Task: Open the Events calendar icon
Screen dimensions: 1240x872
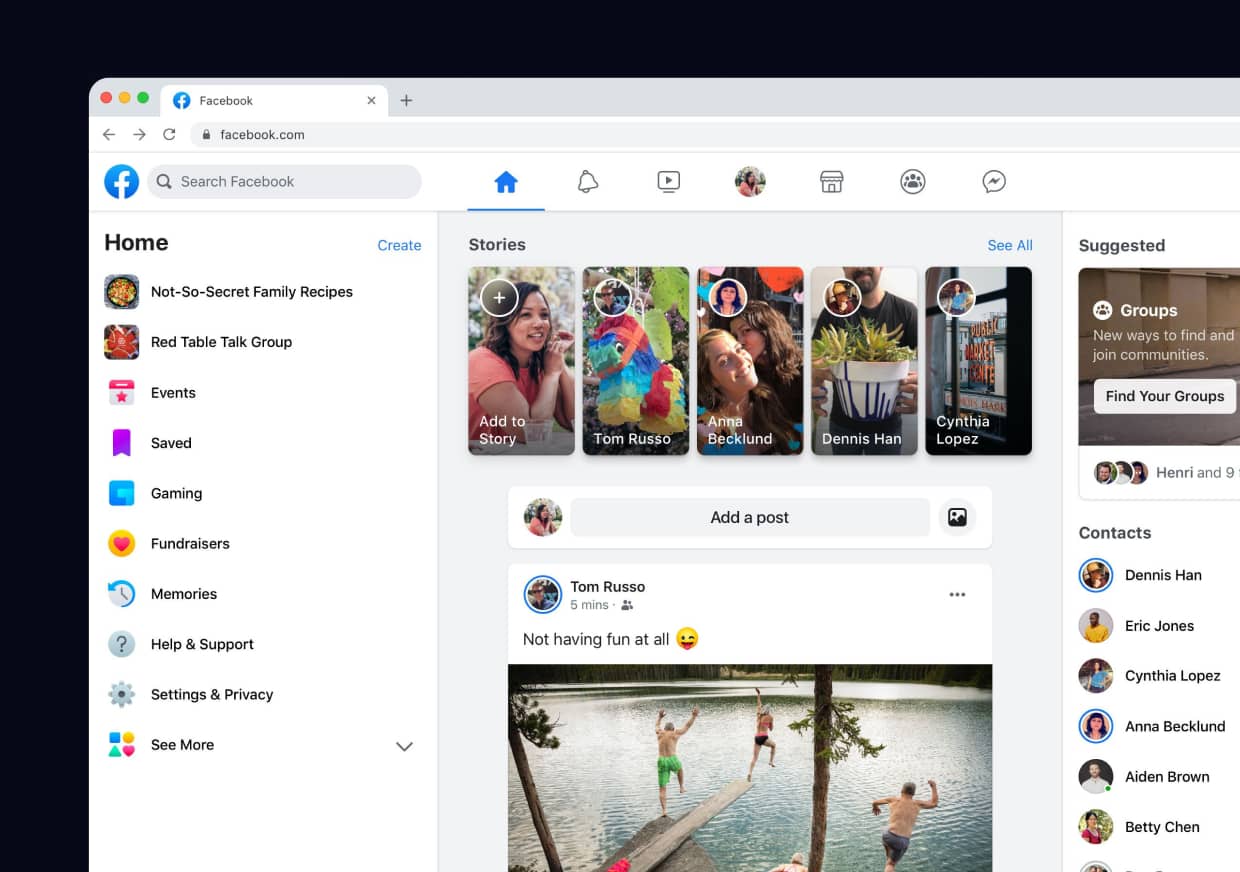Action: click(x=121, y=393)
